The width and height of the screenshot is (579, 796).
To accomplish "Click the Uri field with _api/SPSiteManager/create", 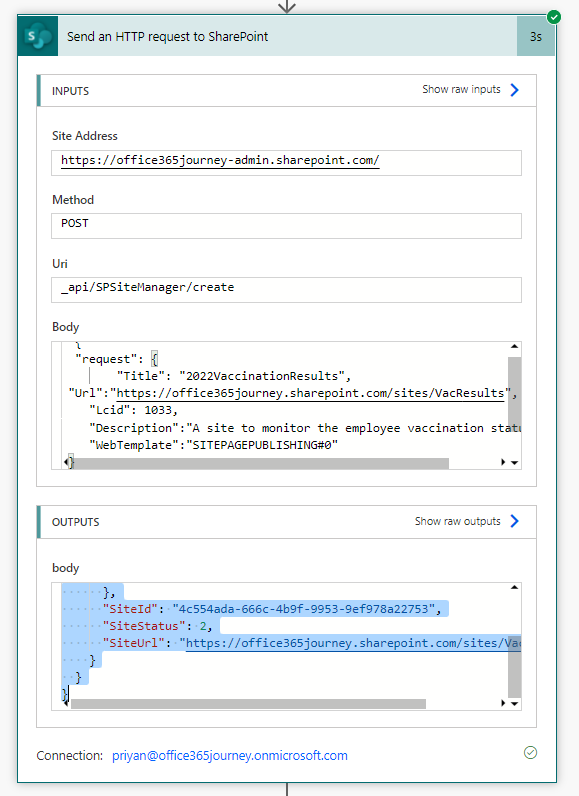I will [x=286, y=290].
